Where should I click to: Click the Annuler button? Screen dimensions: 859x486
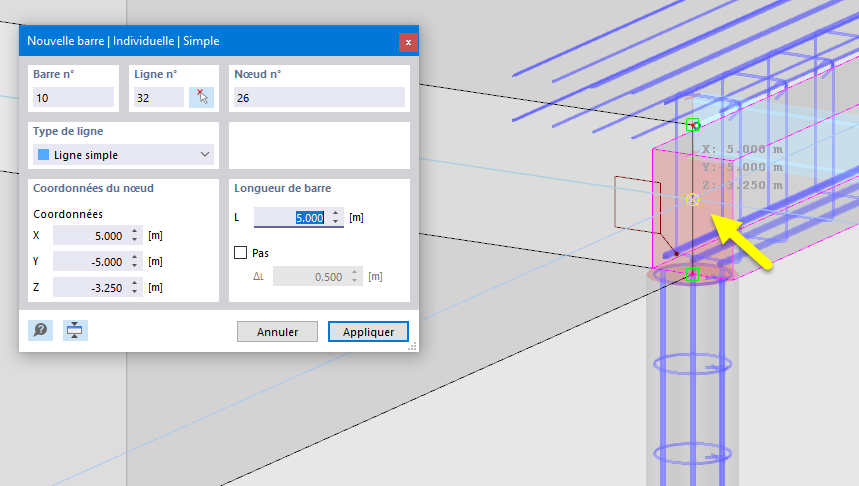[277, 331]
